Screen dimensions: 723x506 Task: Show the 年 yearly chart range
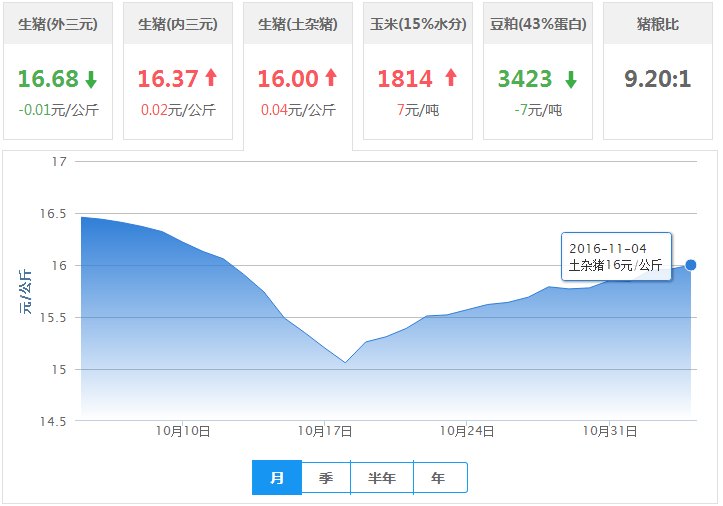439,478
